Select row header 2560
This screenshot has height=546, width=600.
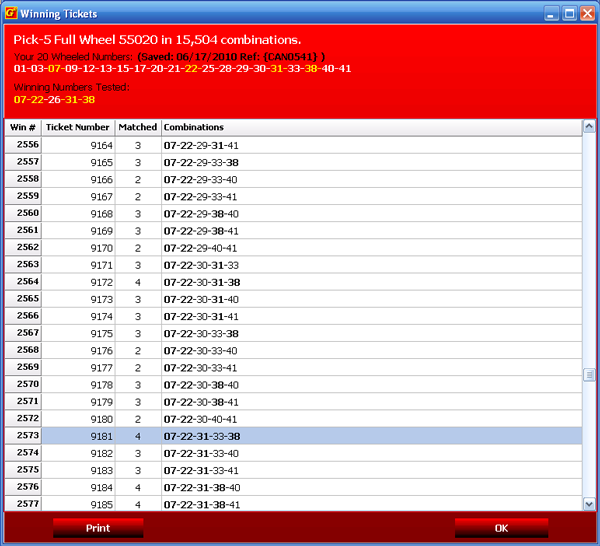pos(23,214)
